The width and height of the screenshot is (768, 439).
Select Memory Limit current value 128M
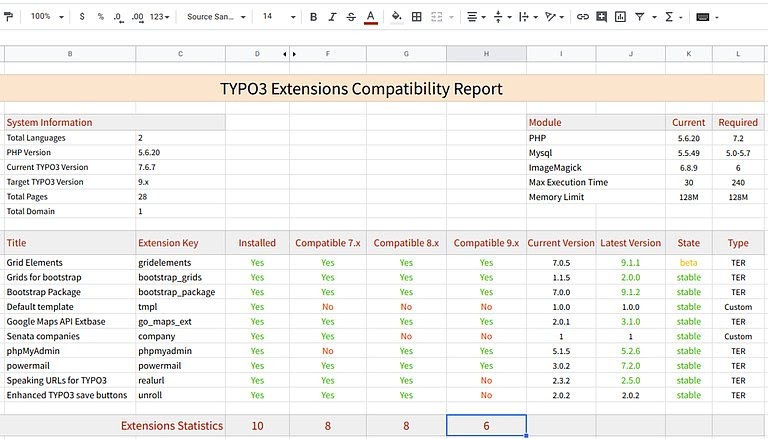[689, 197]
